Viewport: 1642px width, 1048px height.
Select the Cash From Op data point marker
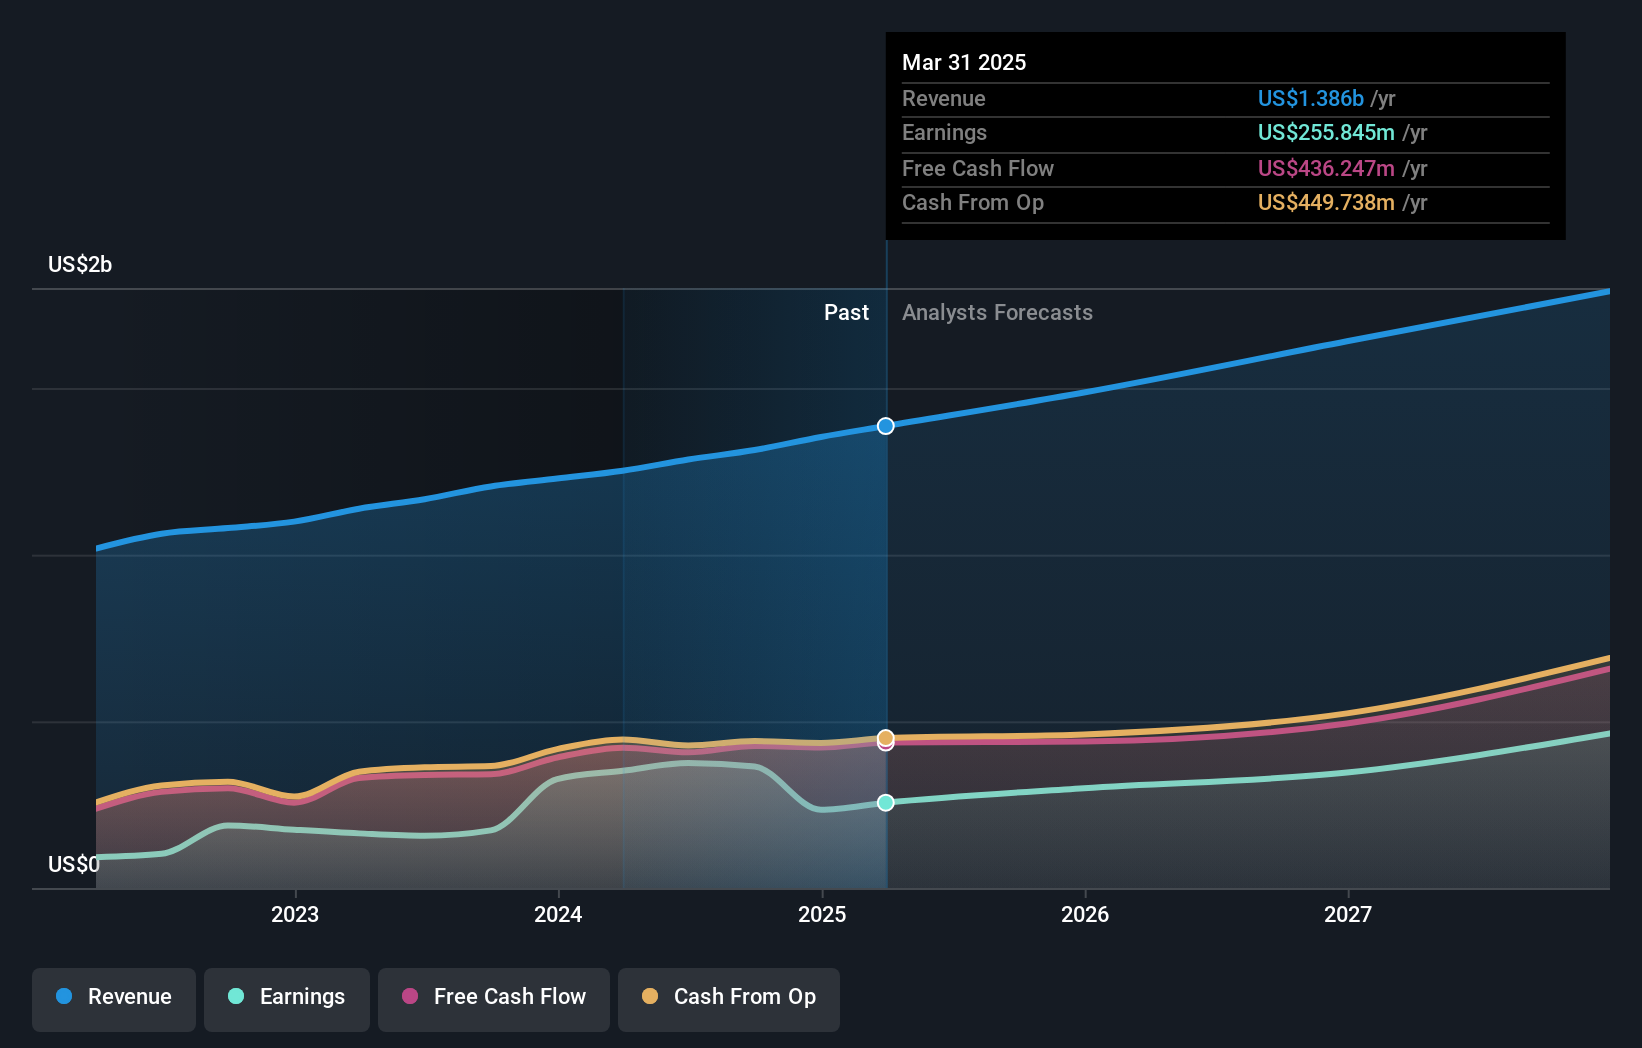coord(886,738)
